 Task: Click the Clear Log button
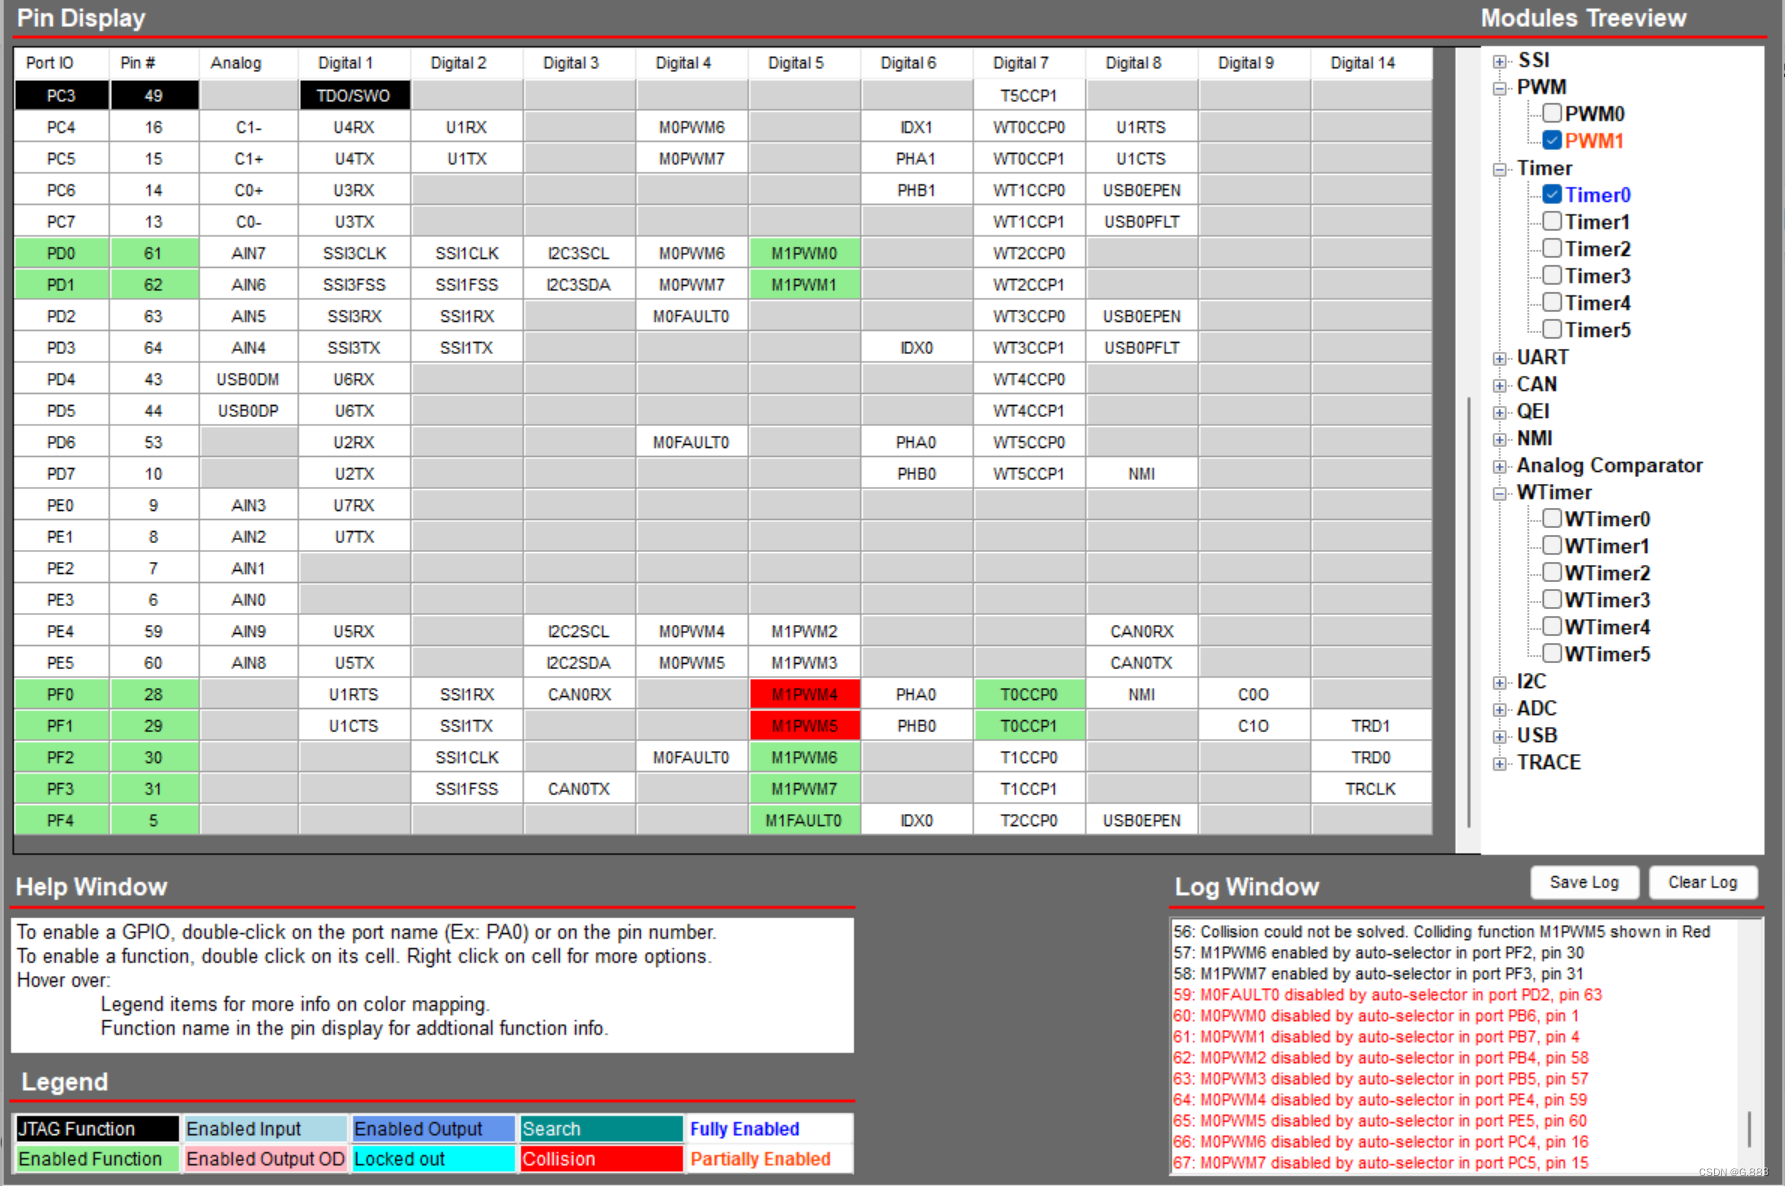[1703, 882]
